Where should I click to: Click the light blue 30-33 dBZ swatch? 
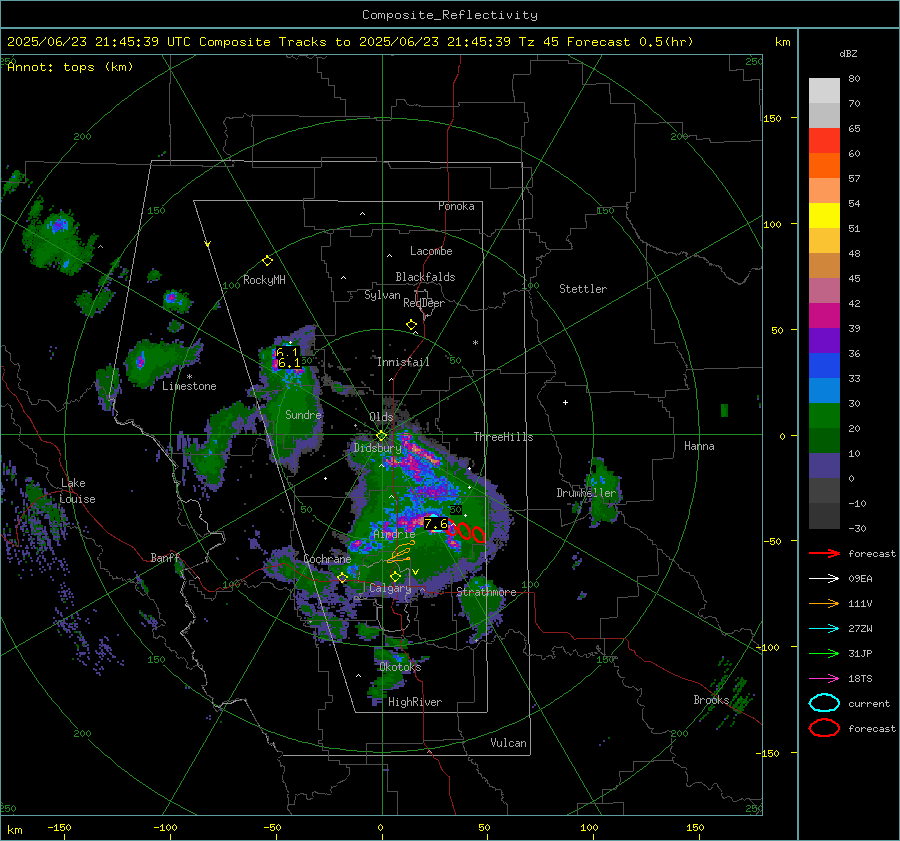824,391
